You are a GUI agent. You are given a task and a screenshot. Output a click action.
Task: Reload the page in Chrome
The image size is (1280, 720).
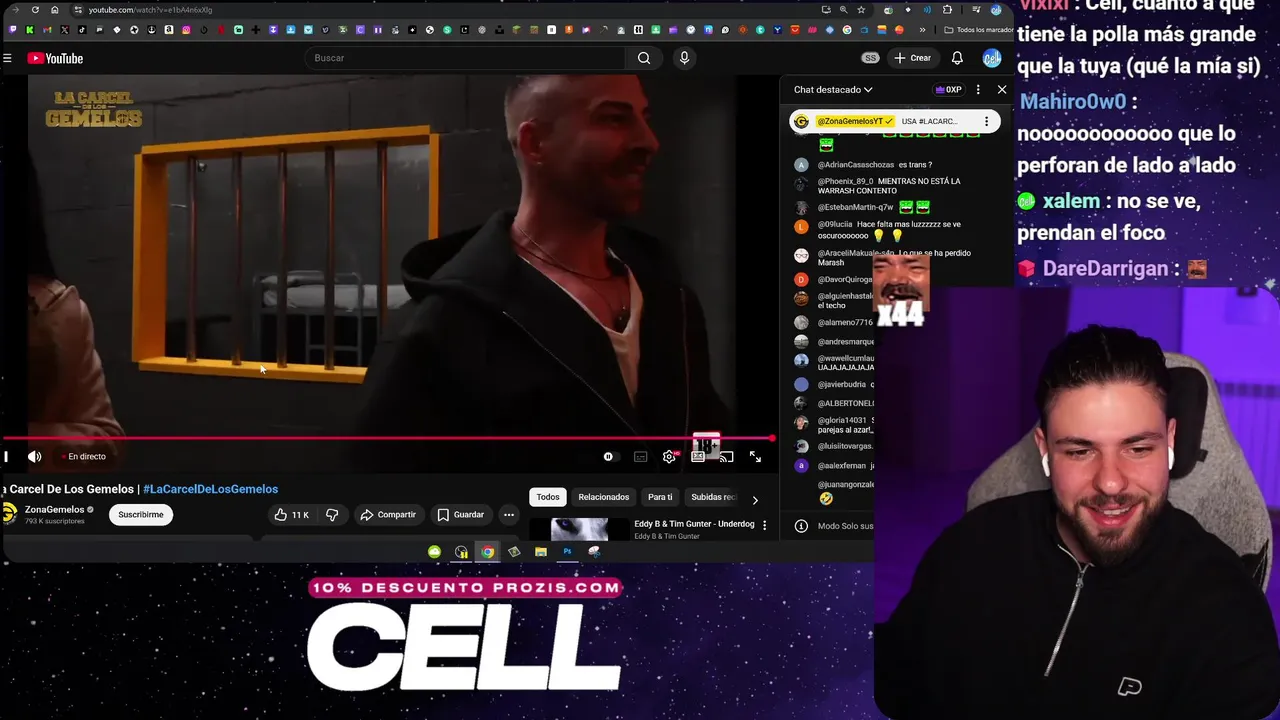click(35, 10)
